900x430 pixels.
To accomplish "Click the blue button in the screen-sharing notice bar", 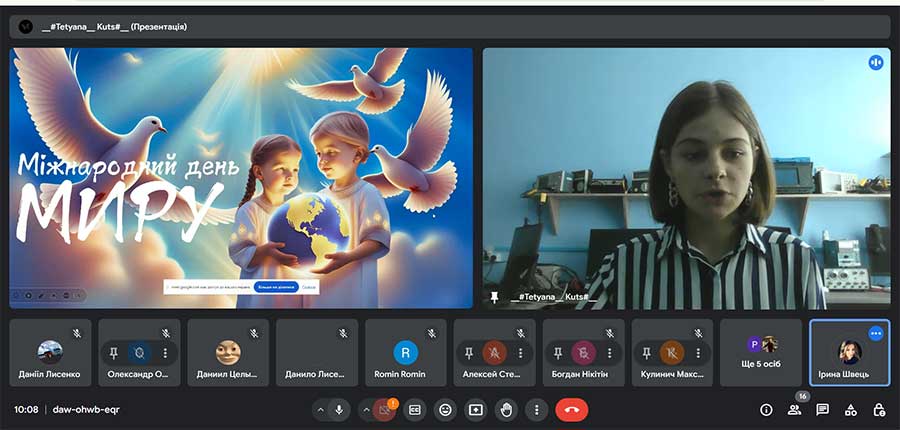I will point(275,287).
